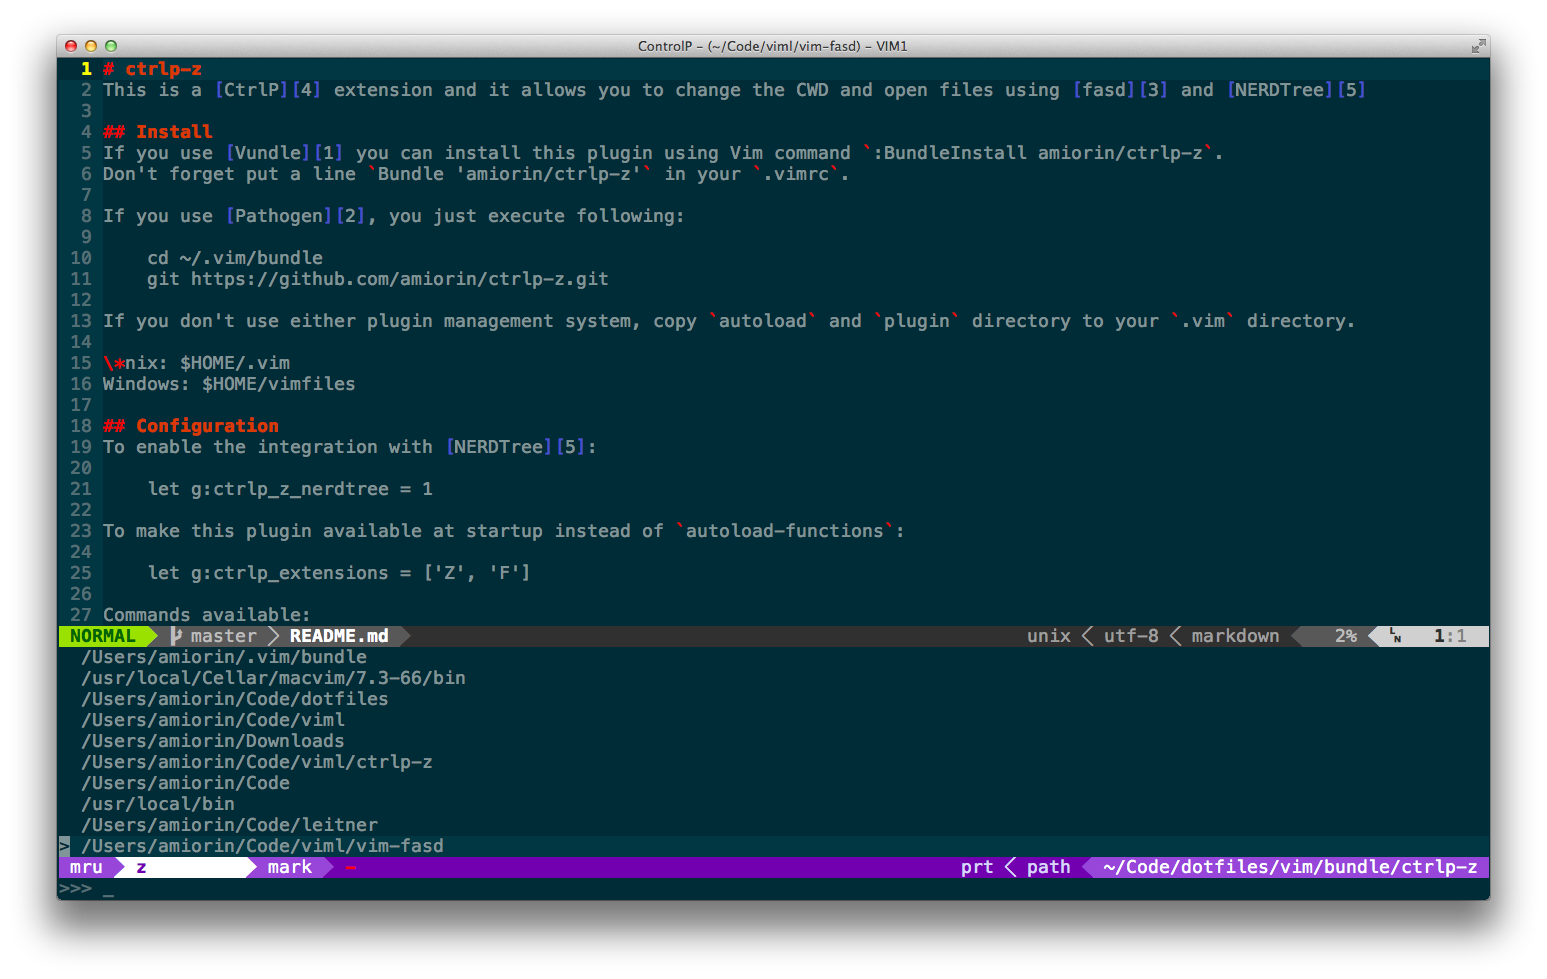Click the window title ControlP VIM1
This screenshot has width=1547, height=979.
pyautogui.click(x=773, y=46)
